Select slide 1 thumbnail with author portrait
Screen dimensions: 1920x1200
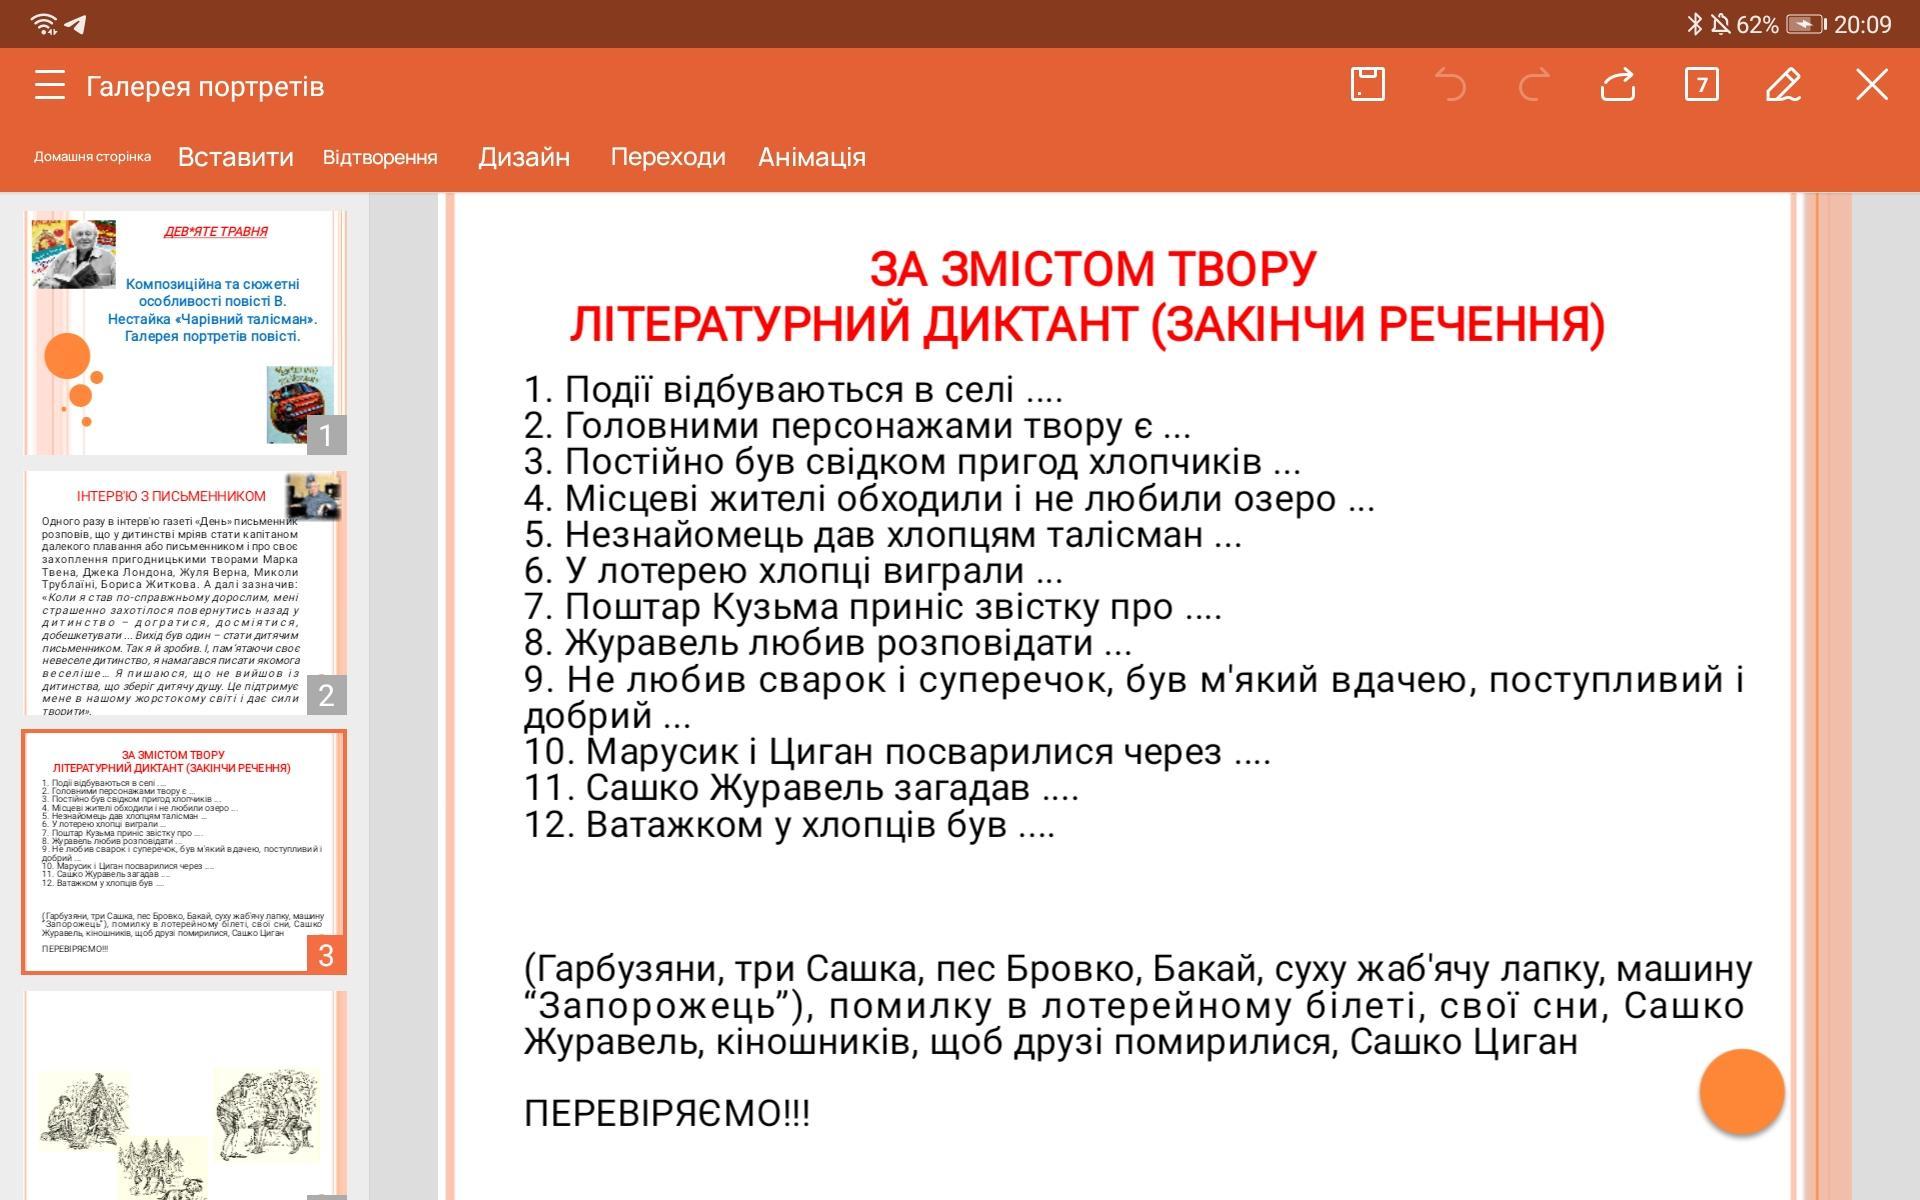(185, 332)
